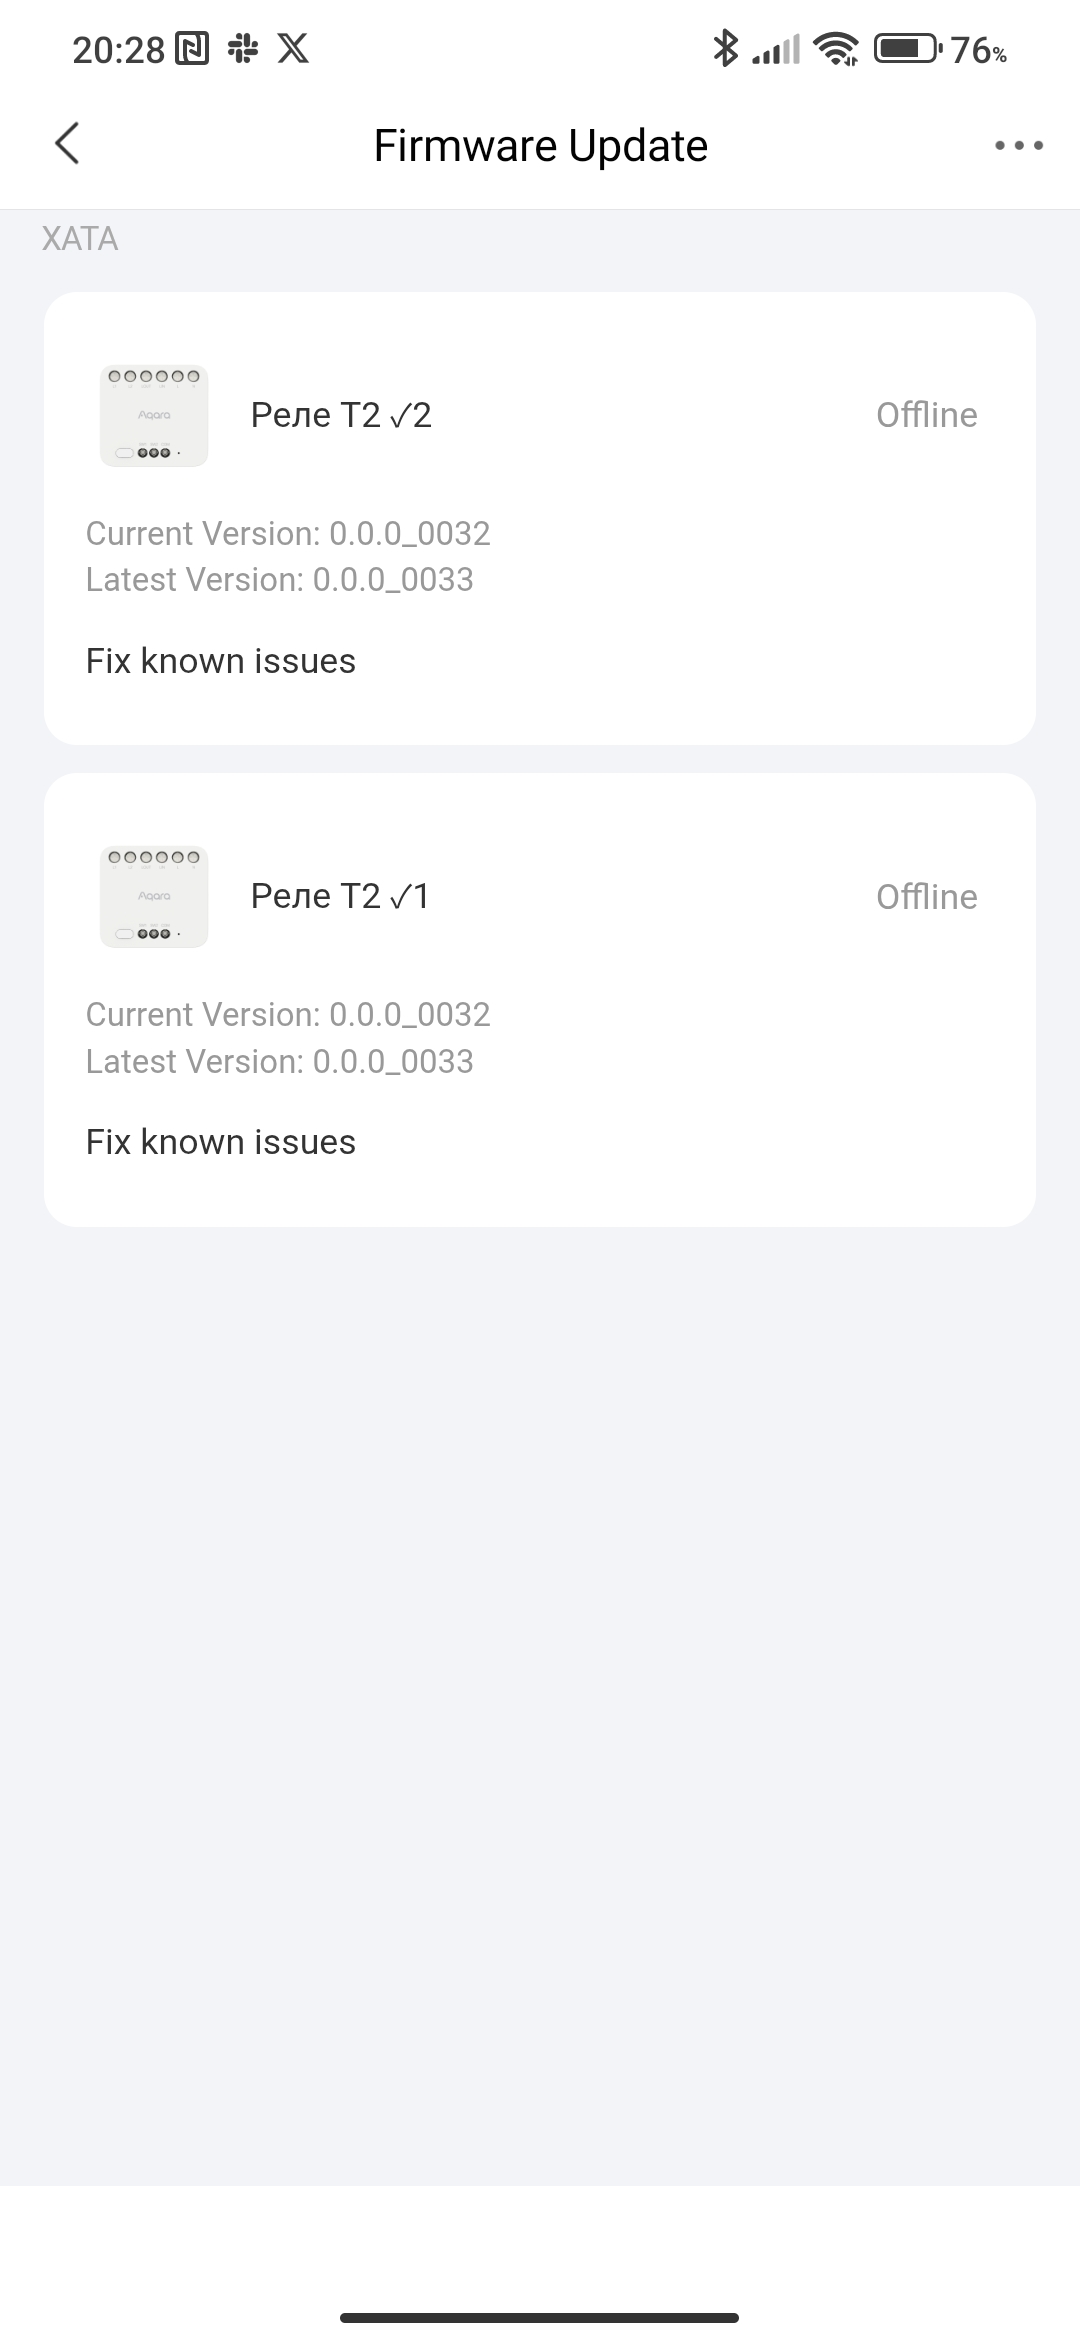Tap Latest Version text of Реле T2 √2
Image resolution: width=1080 pixels, height=2340 pixels.
(280, 580)
